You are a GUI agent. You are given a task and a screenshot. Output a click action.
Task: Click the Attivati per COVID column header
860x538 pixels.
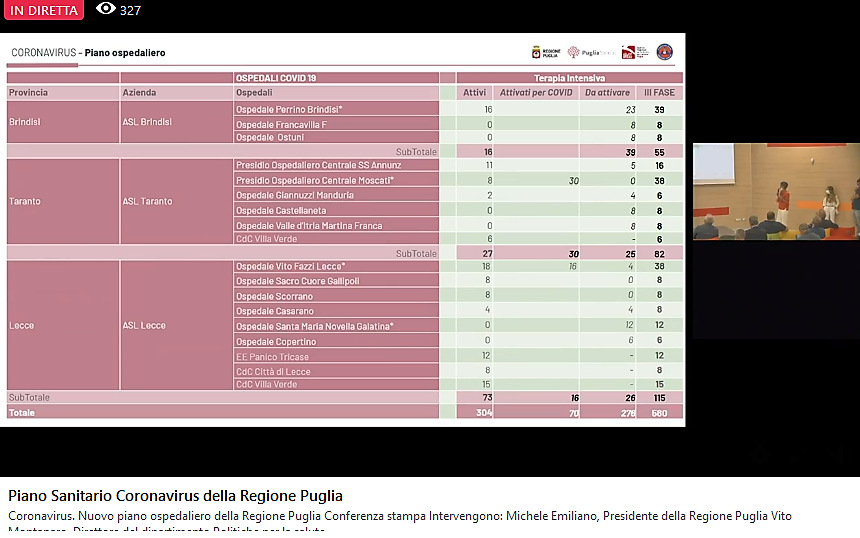pyautogui.click(x=536, y=93)
